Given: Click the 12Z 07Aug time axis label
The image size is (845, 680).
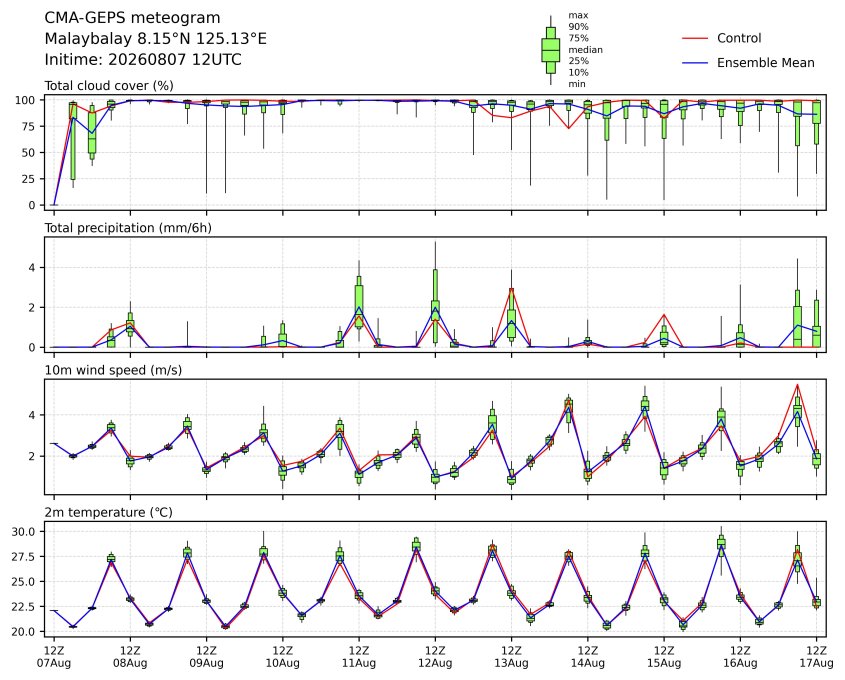Looking at the screenshot, I should click(54, 656).
